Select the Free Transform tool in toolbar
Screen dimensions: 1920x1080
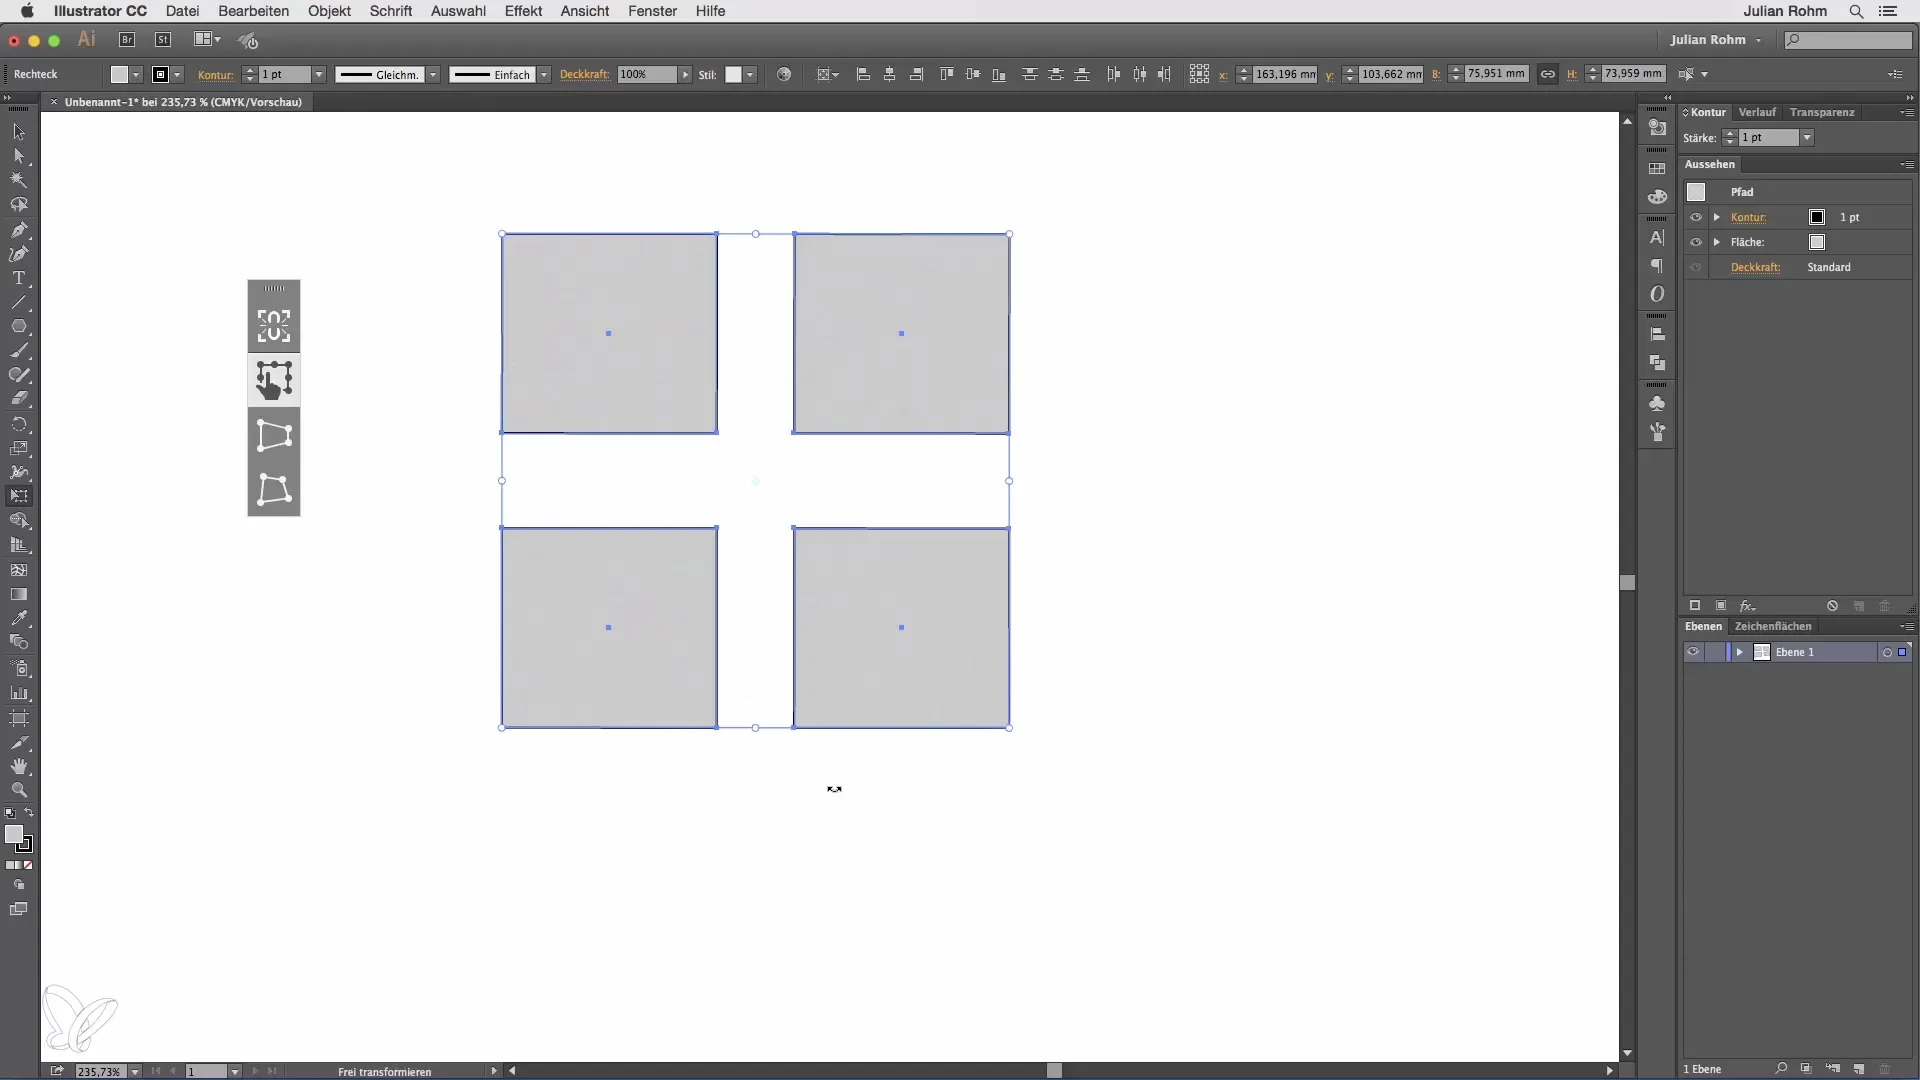(x=19, y=497)
